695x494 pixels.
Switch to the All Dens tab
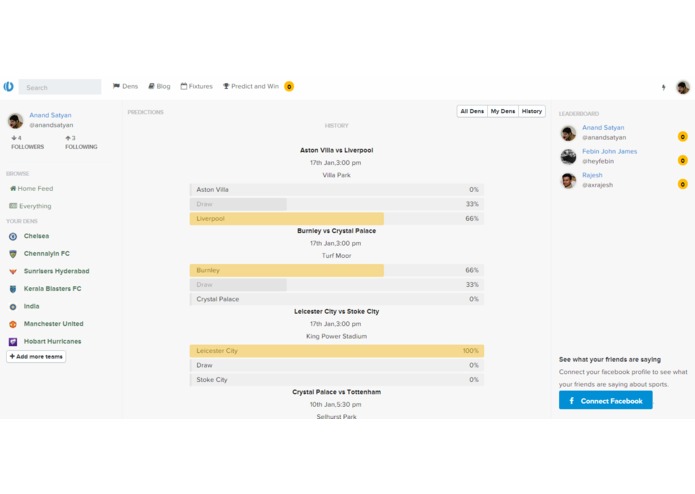[472, 111]
